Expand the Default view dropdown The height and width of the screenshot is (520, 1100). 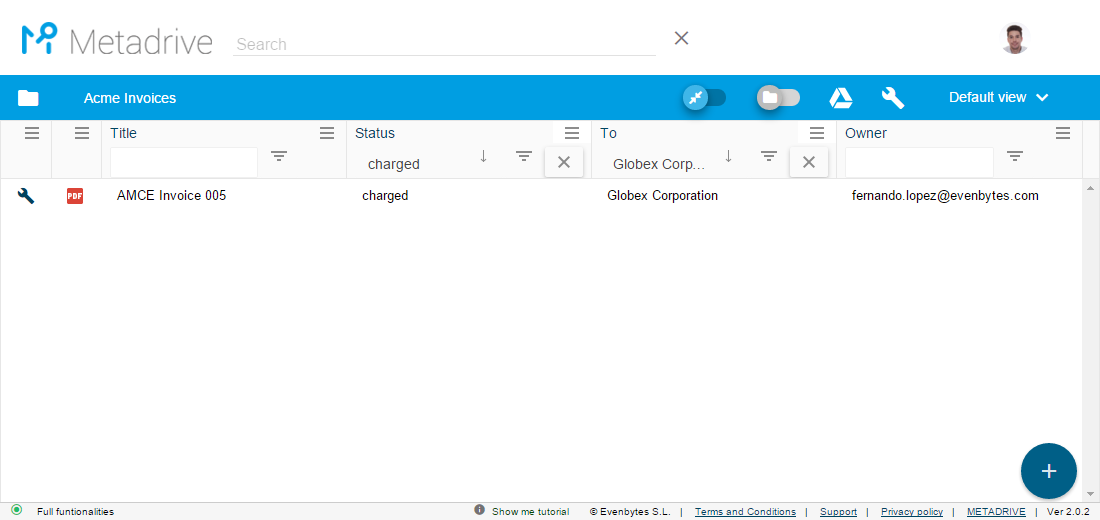pos(998,98)
